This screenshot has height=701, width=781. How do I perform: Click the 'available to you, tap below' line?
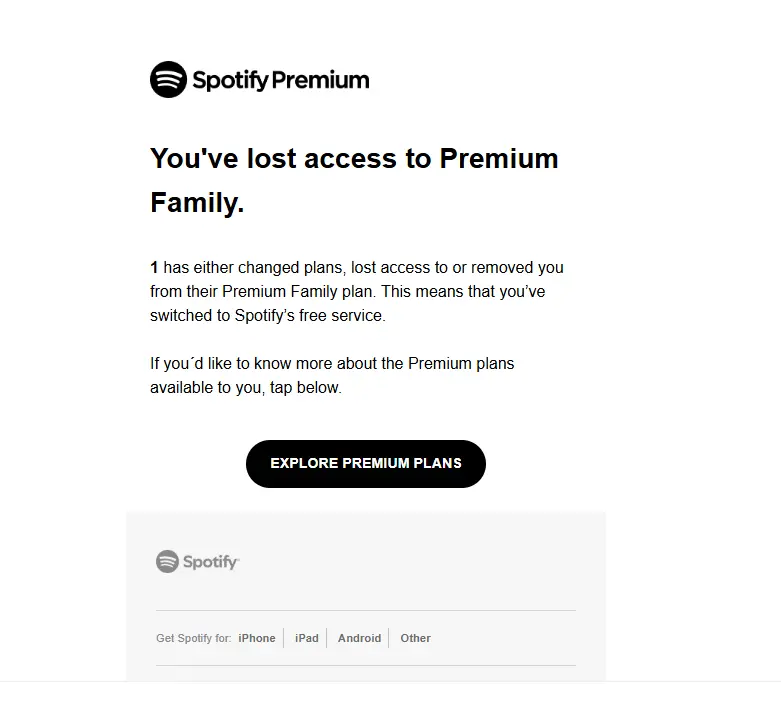(x=246, y=388)
